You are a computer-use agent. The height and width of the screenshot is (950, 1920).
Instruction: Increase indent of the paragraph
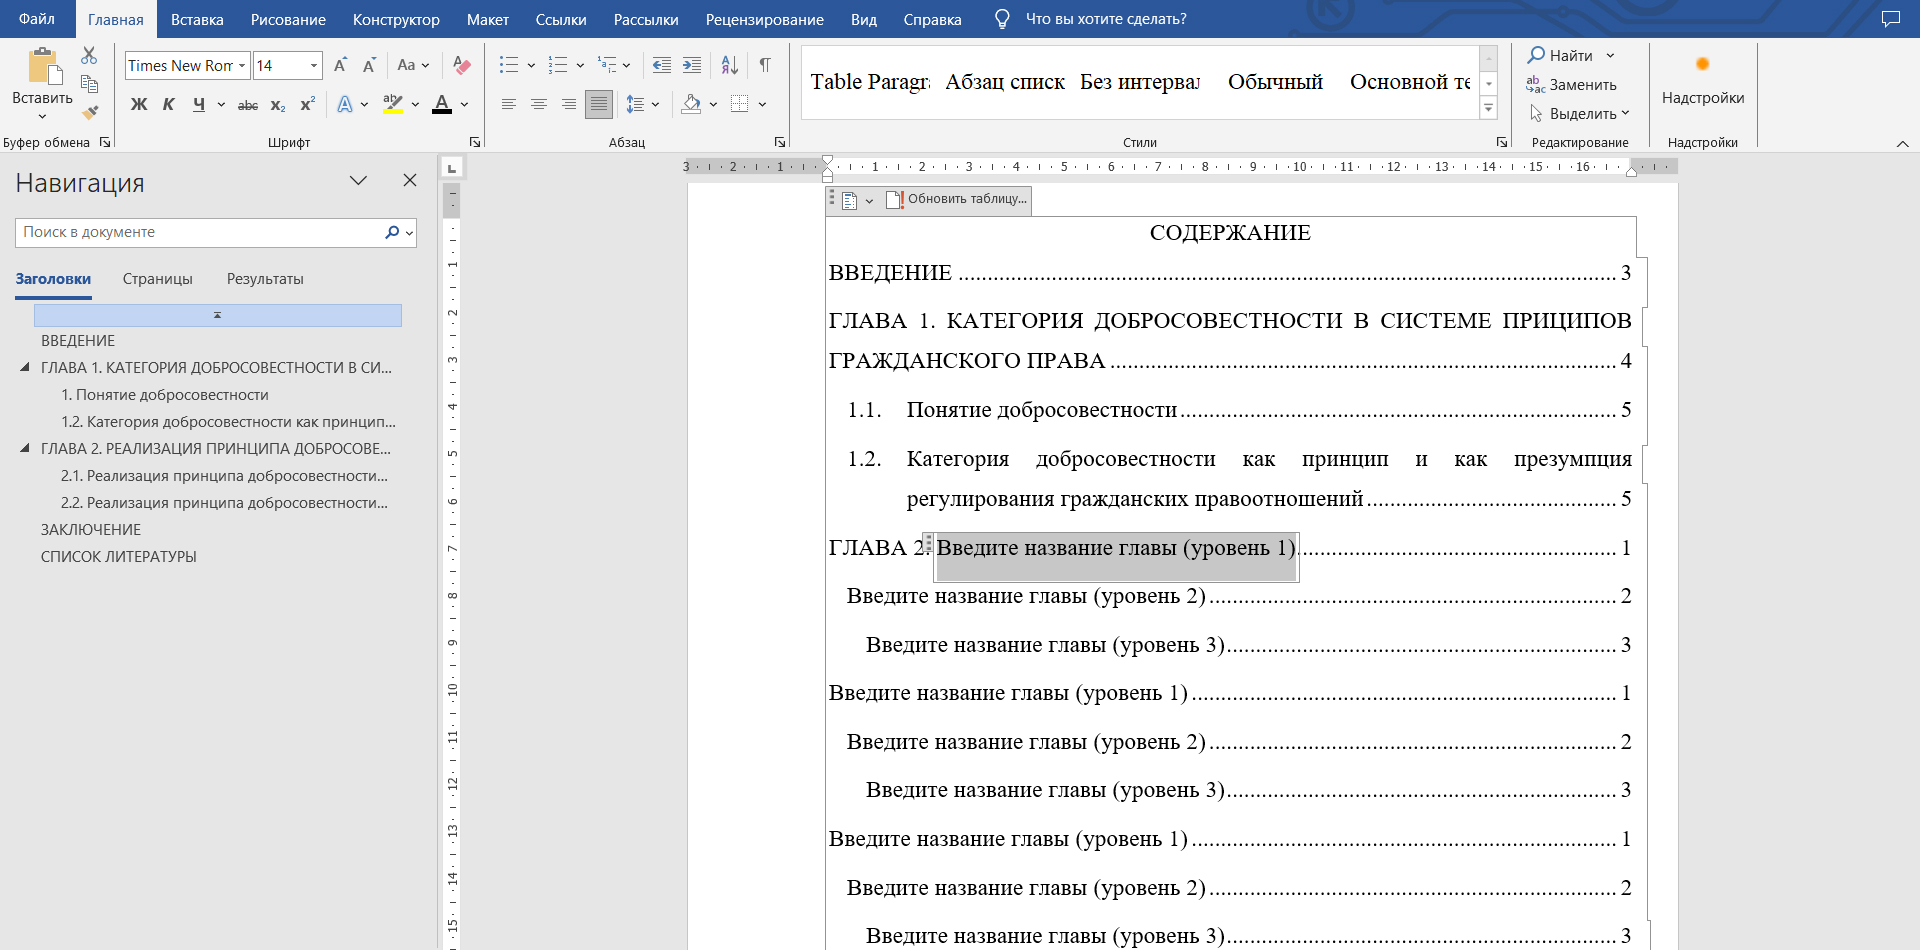pyautogui.click(x=692, y=65)
